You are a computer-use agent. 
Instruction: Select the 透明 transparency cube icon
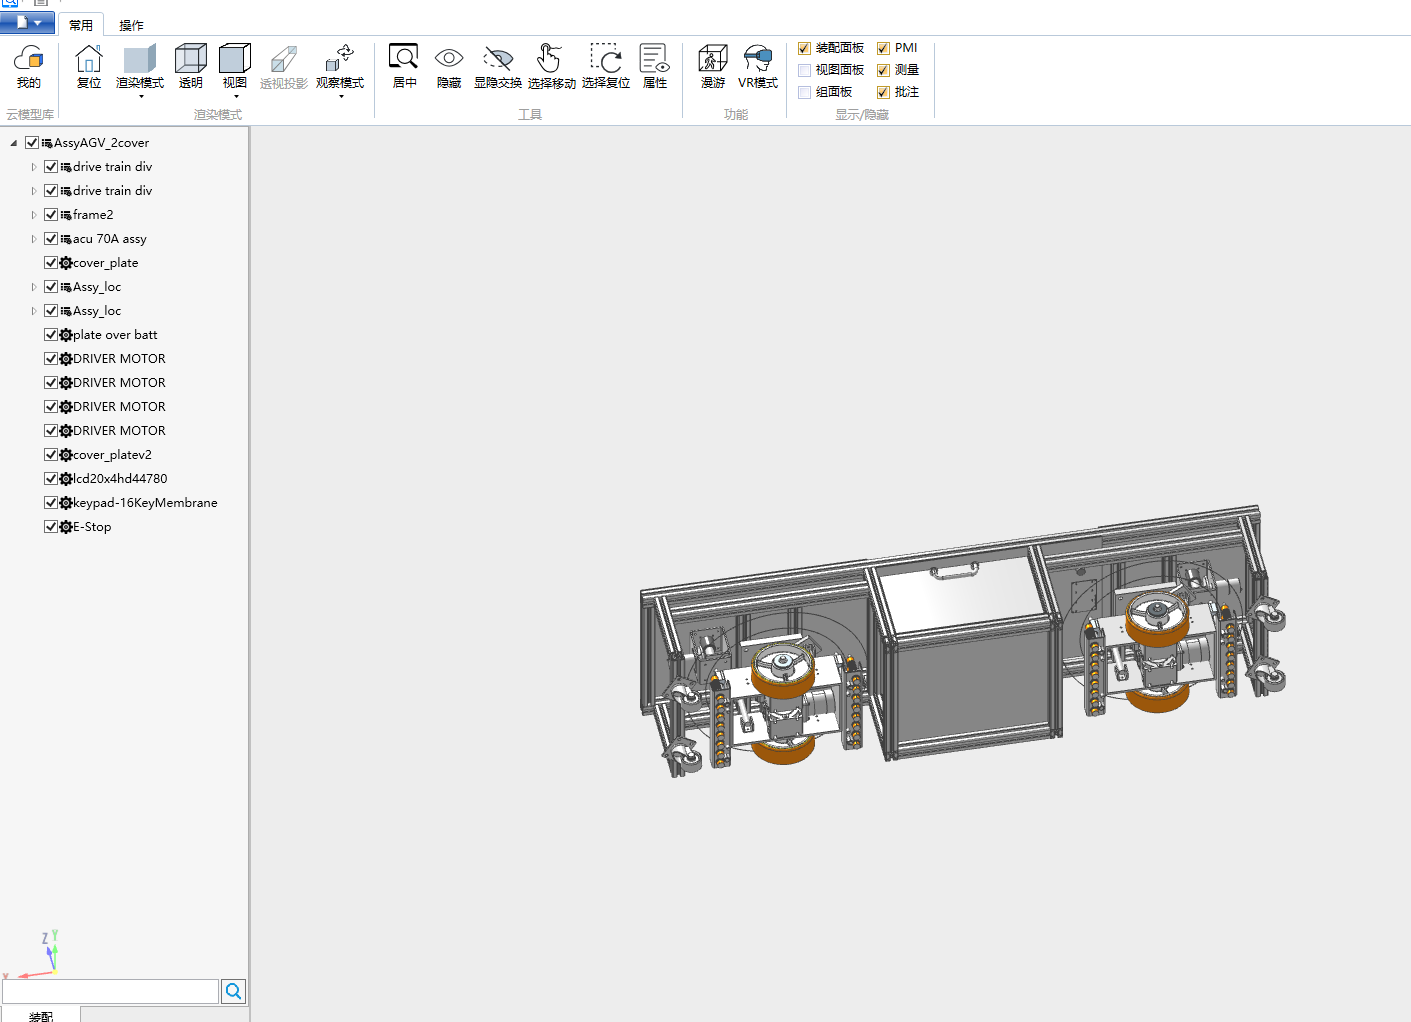(x=190, y=66)
